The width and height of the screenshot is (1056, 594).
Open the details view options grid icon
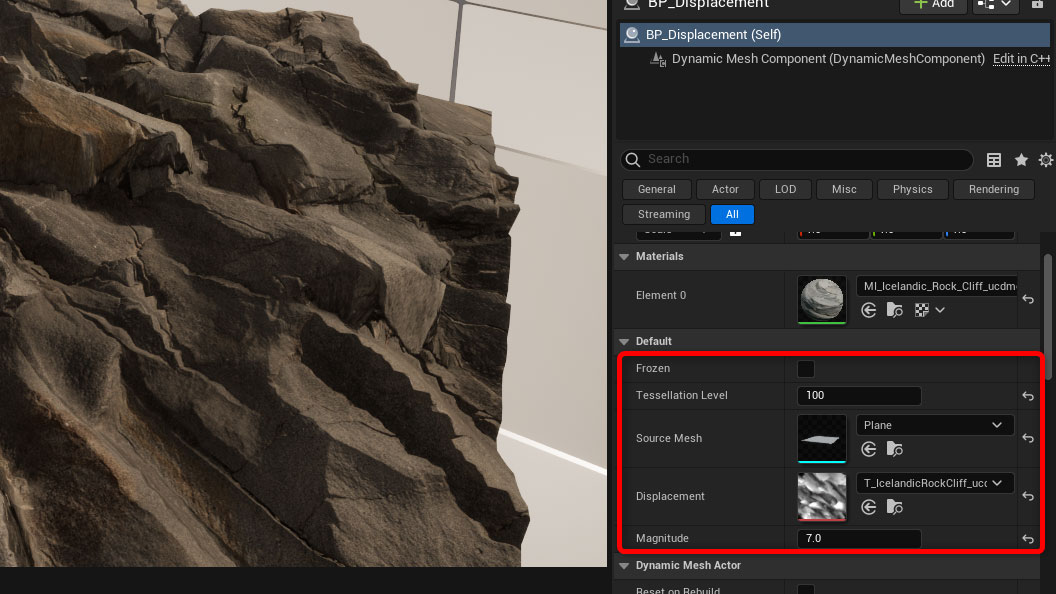(x=994, y=160)
